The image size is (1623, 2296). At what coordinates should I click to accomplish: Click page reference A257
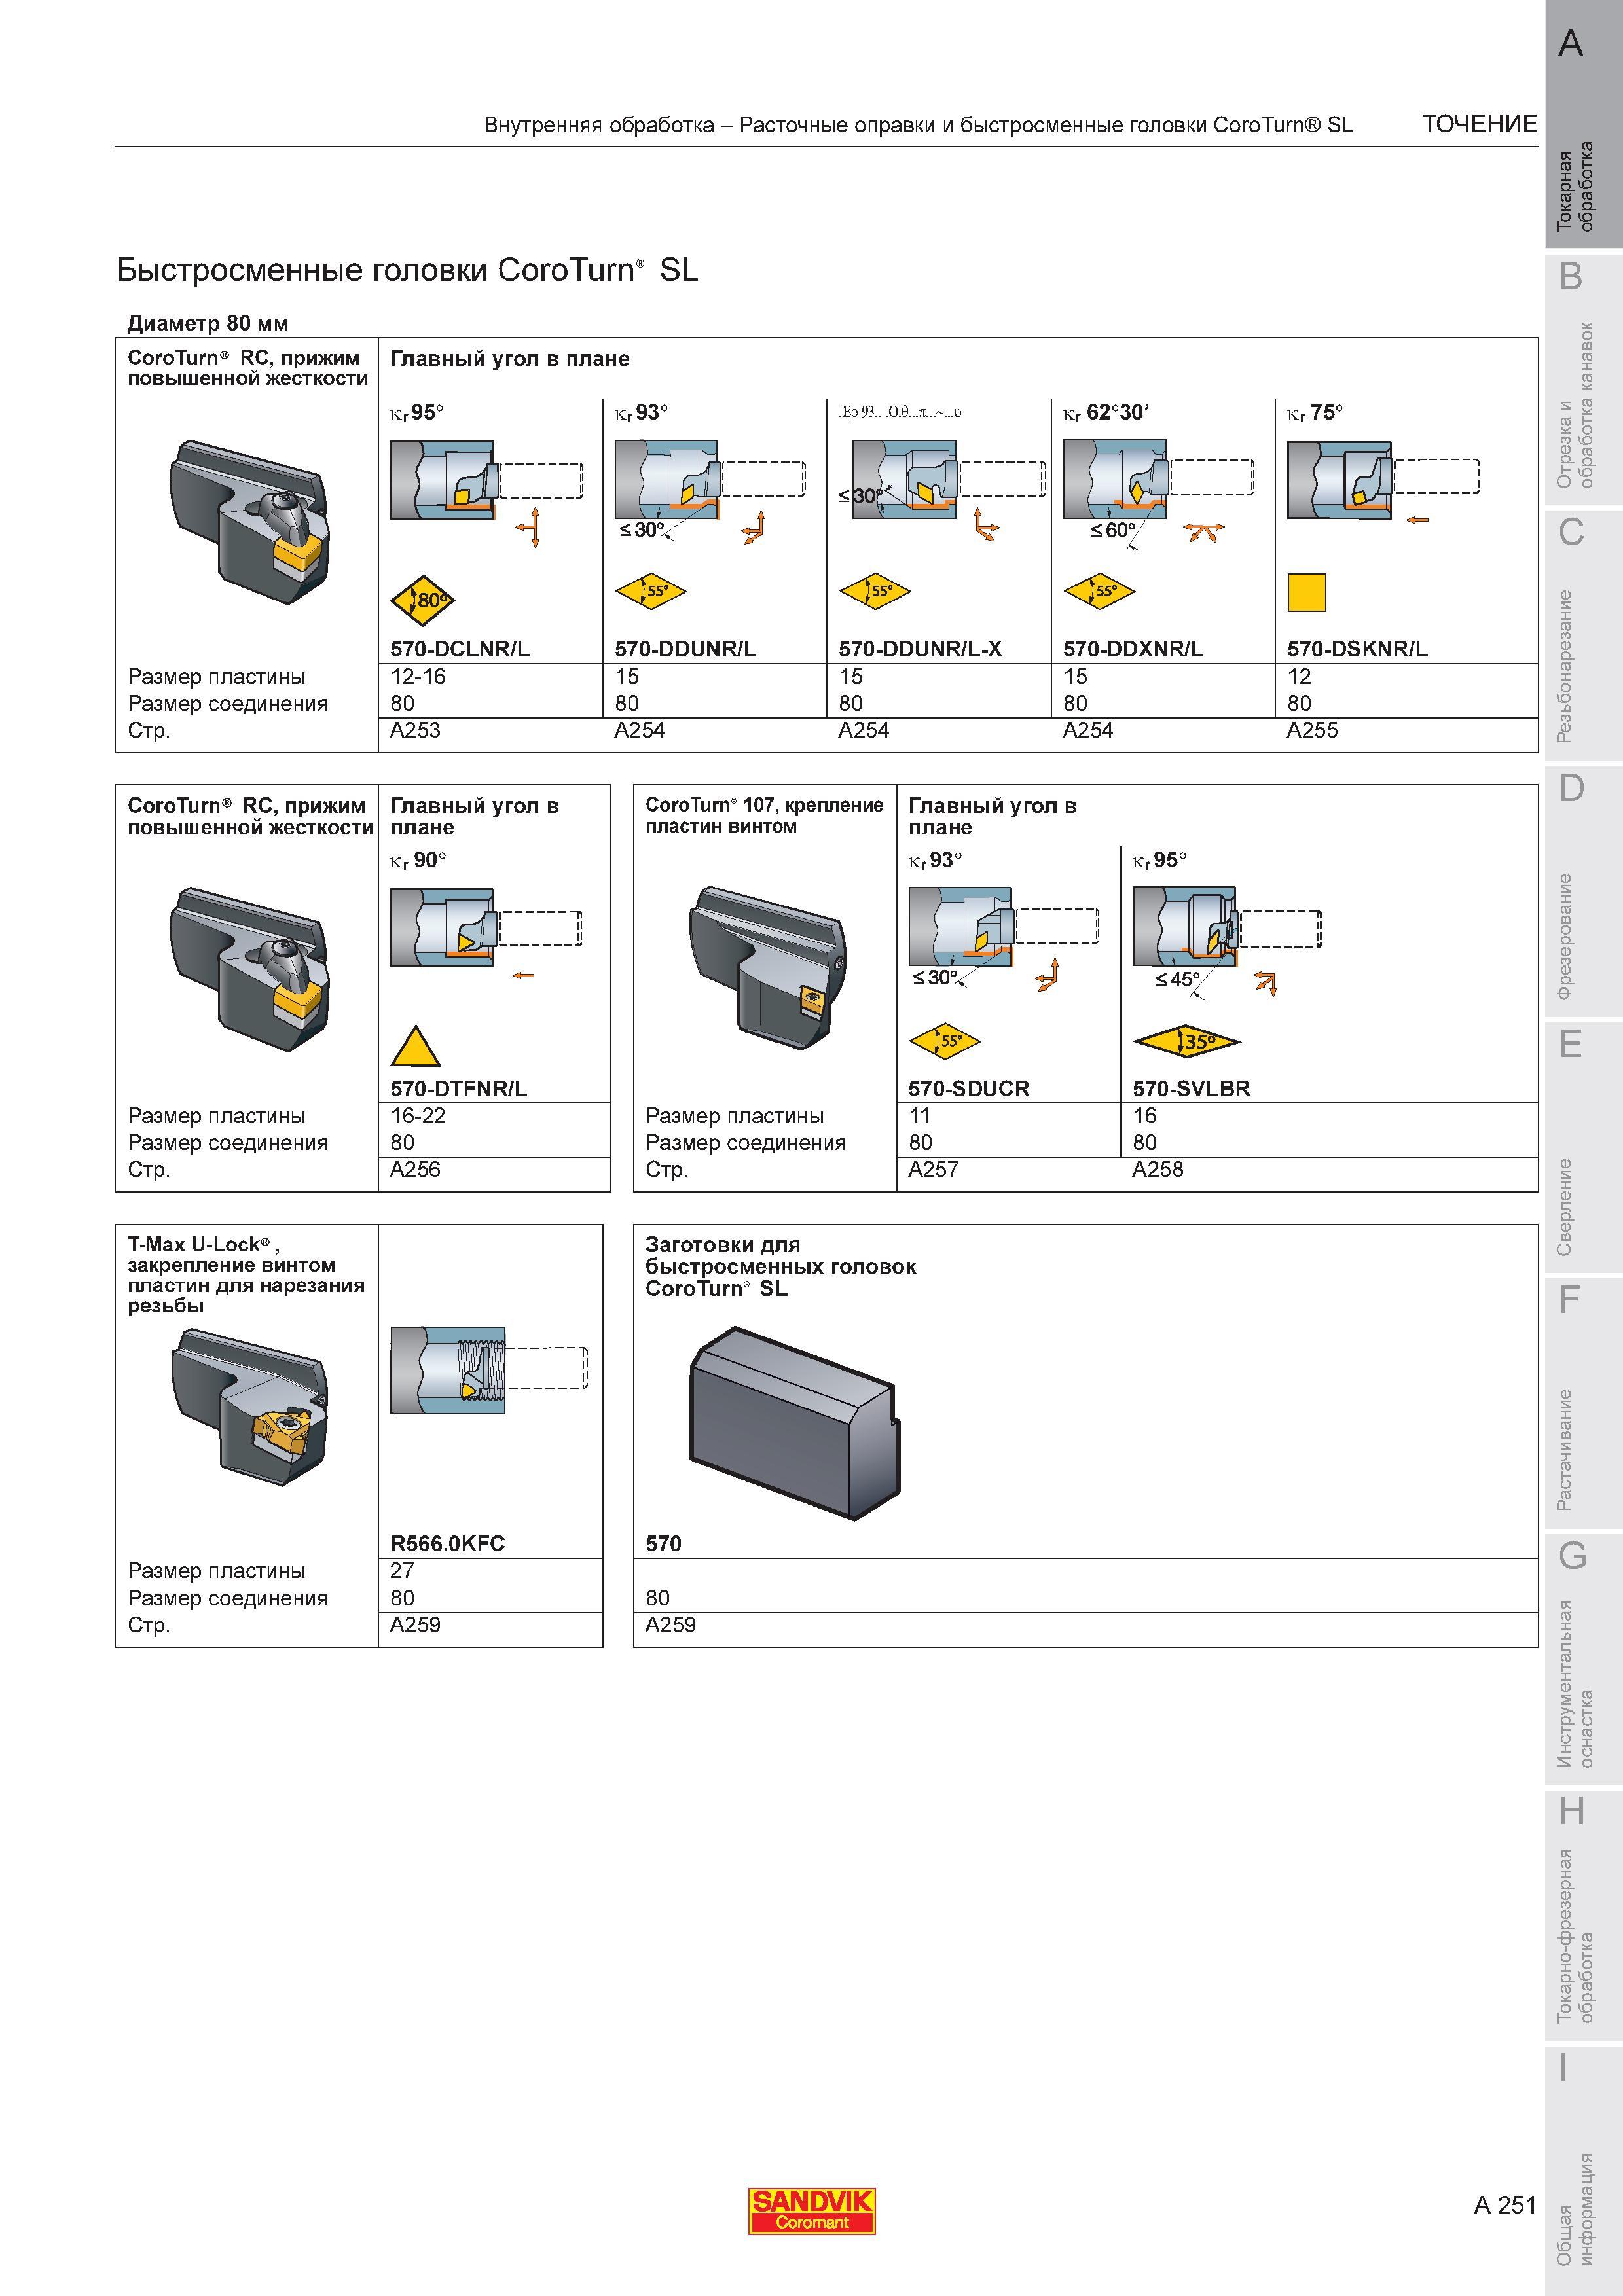[933, 1169]
